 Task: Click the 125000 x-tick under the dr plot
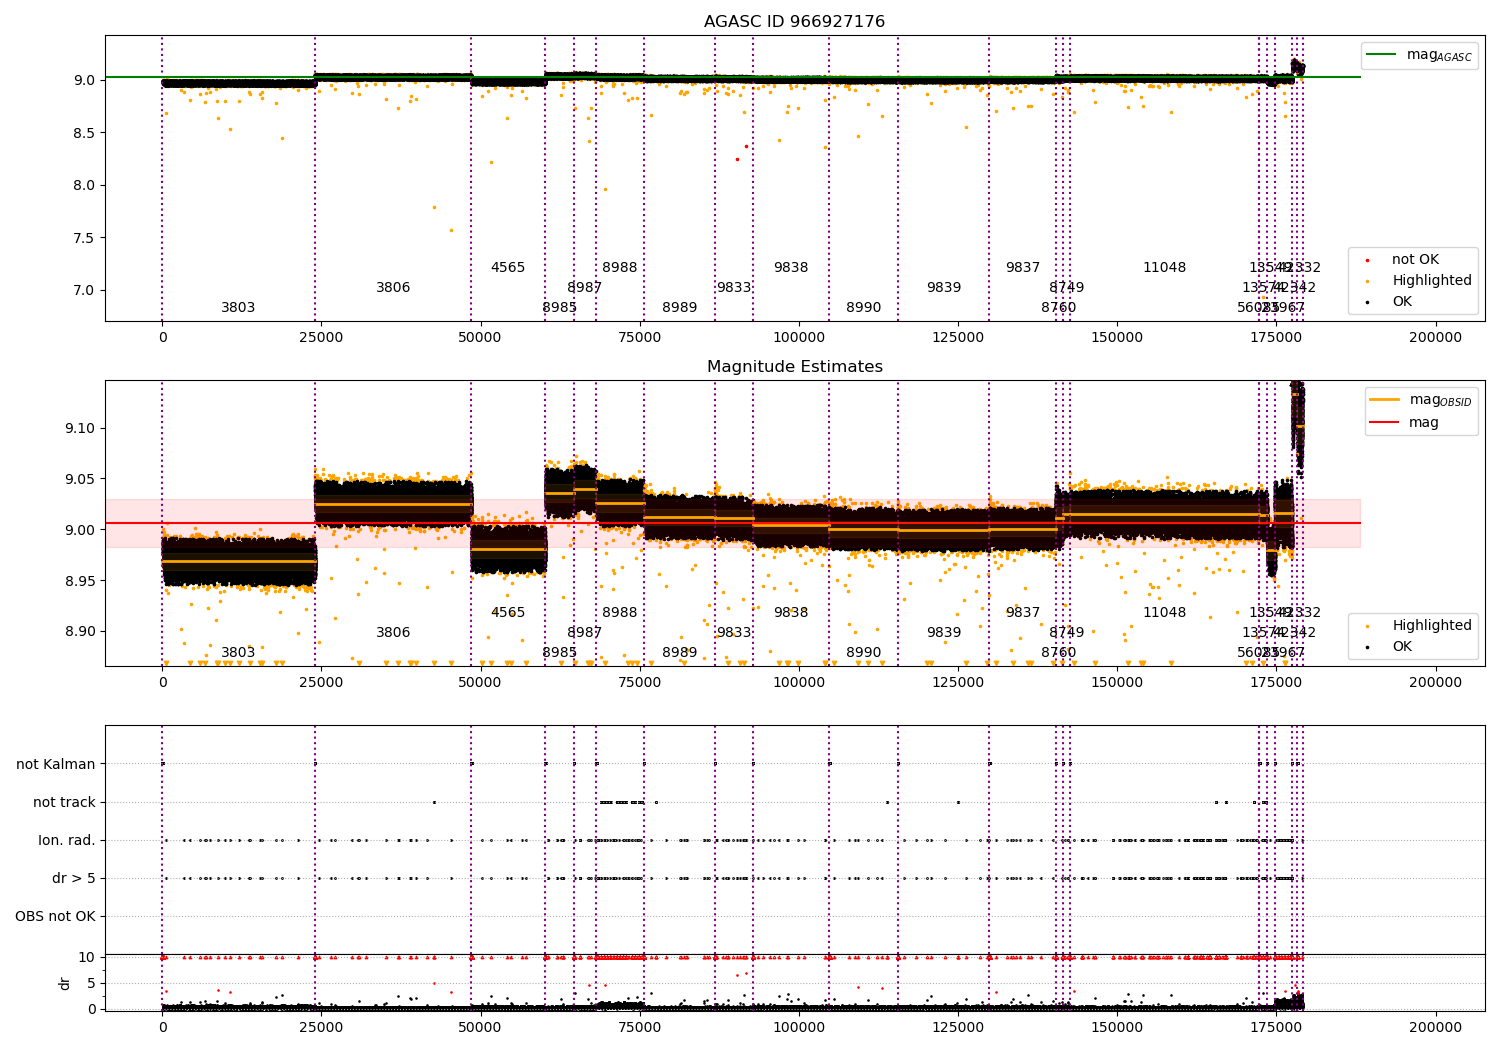coord(958,1027)
